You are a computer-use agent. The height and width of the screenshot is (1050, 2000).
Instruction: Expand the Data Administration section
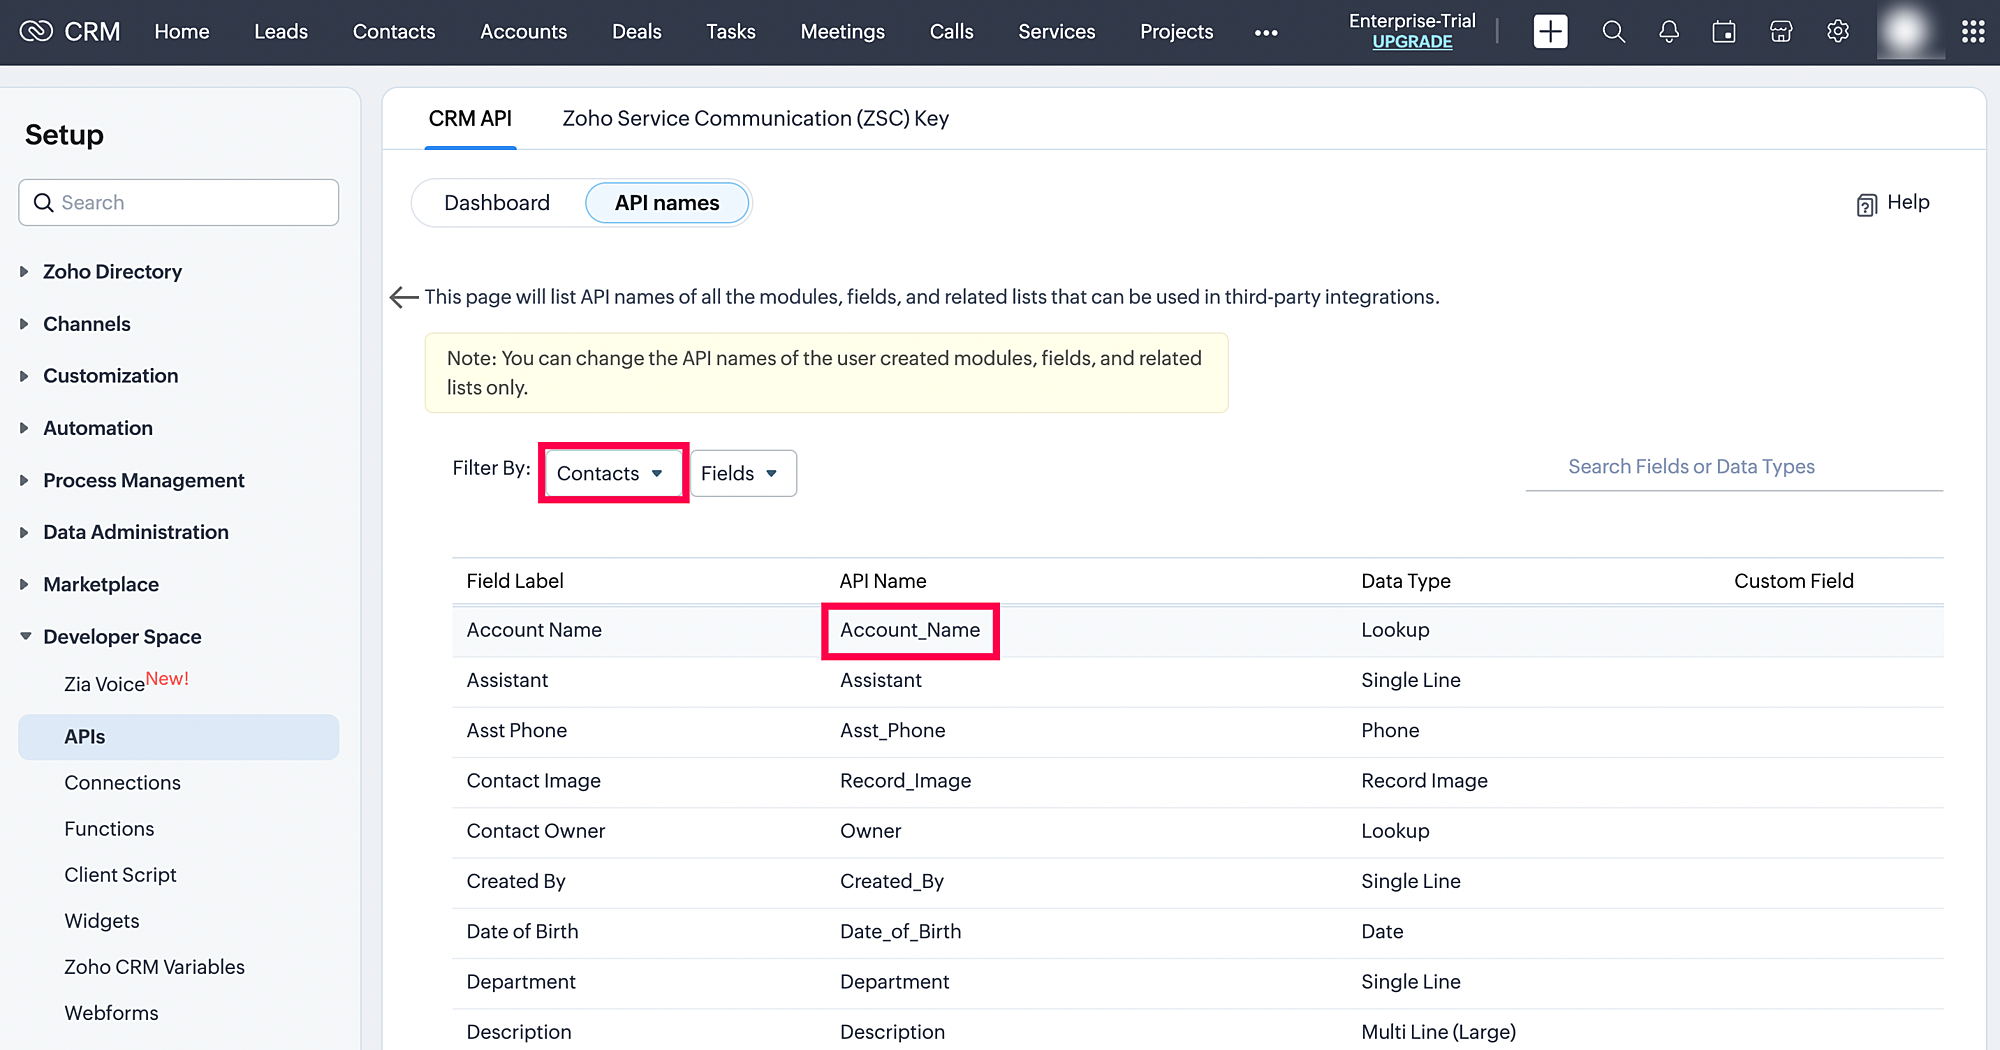tap(136, 533)
